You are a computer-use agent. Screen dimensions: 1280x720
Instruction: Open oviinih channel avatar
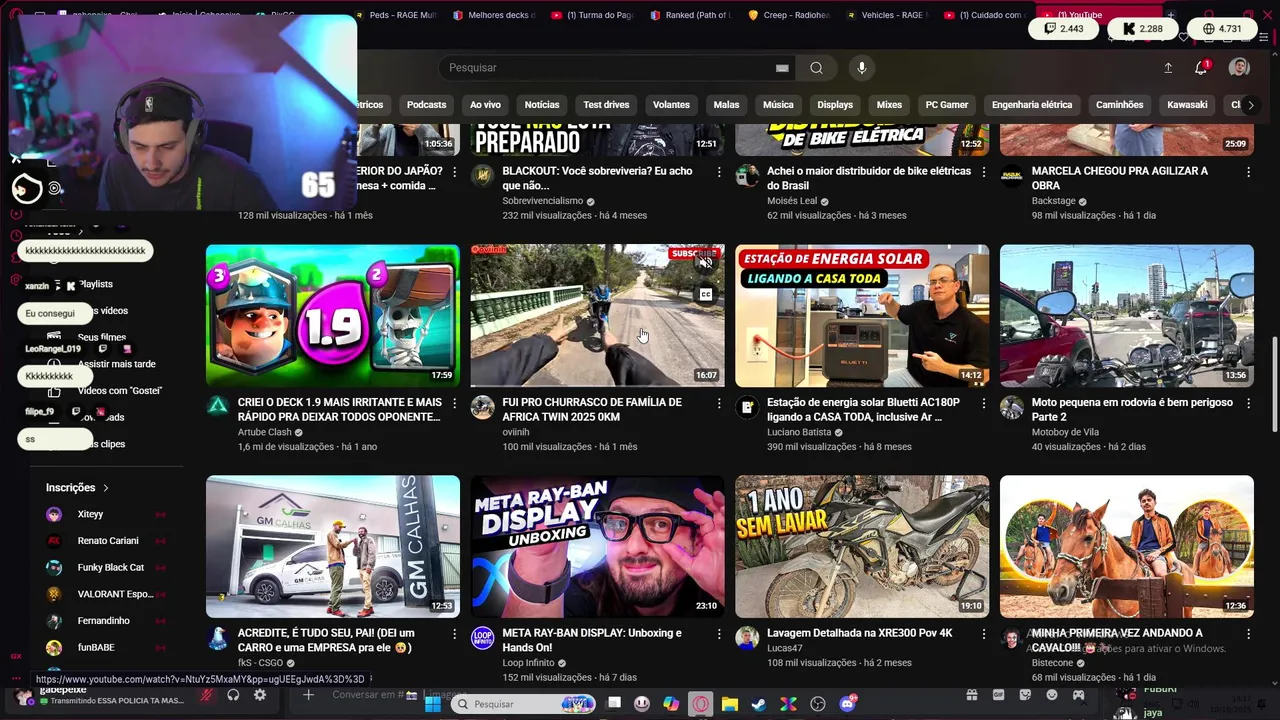(482, 406)
